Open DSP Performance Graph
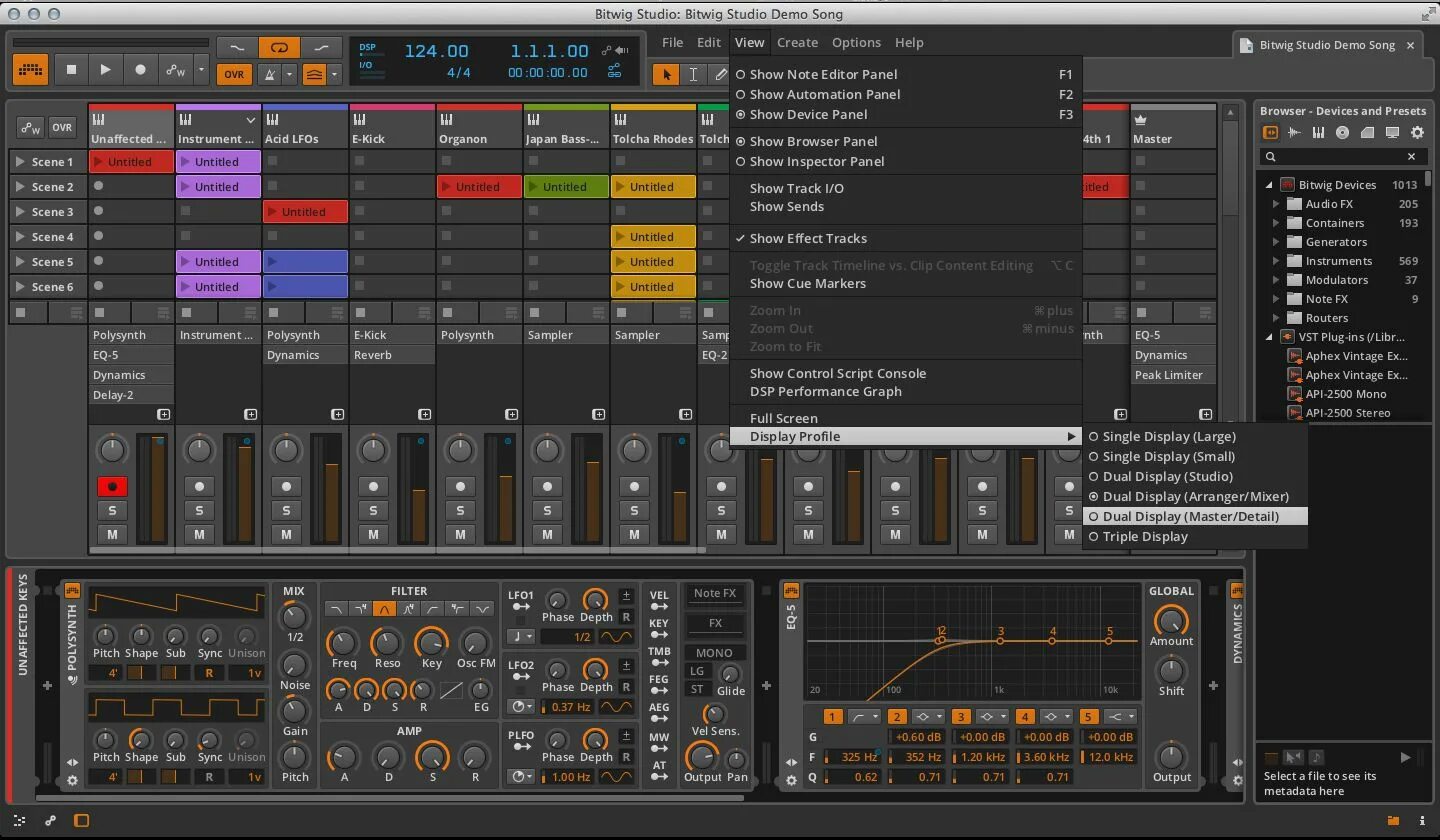 point(906,391)
